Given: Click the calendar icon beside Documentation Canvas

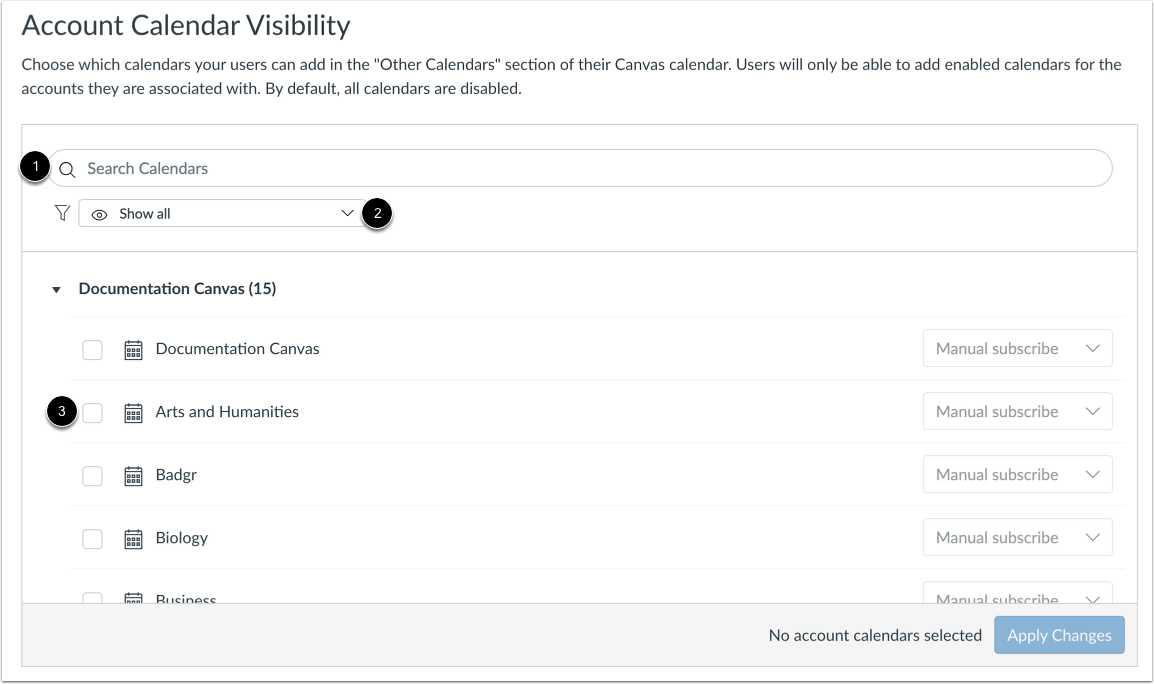Looking at the screenshot, I should point(133,349).
